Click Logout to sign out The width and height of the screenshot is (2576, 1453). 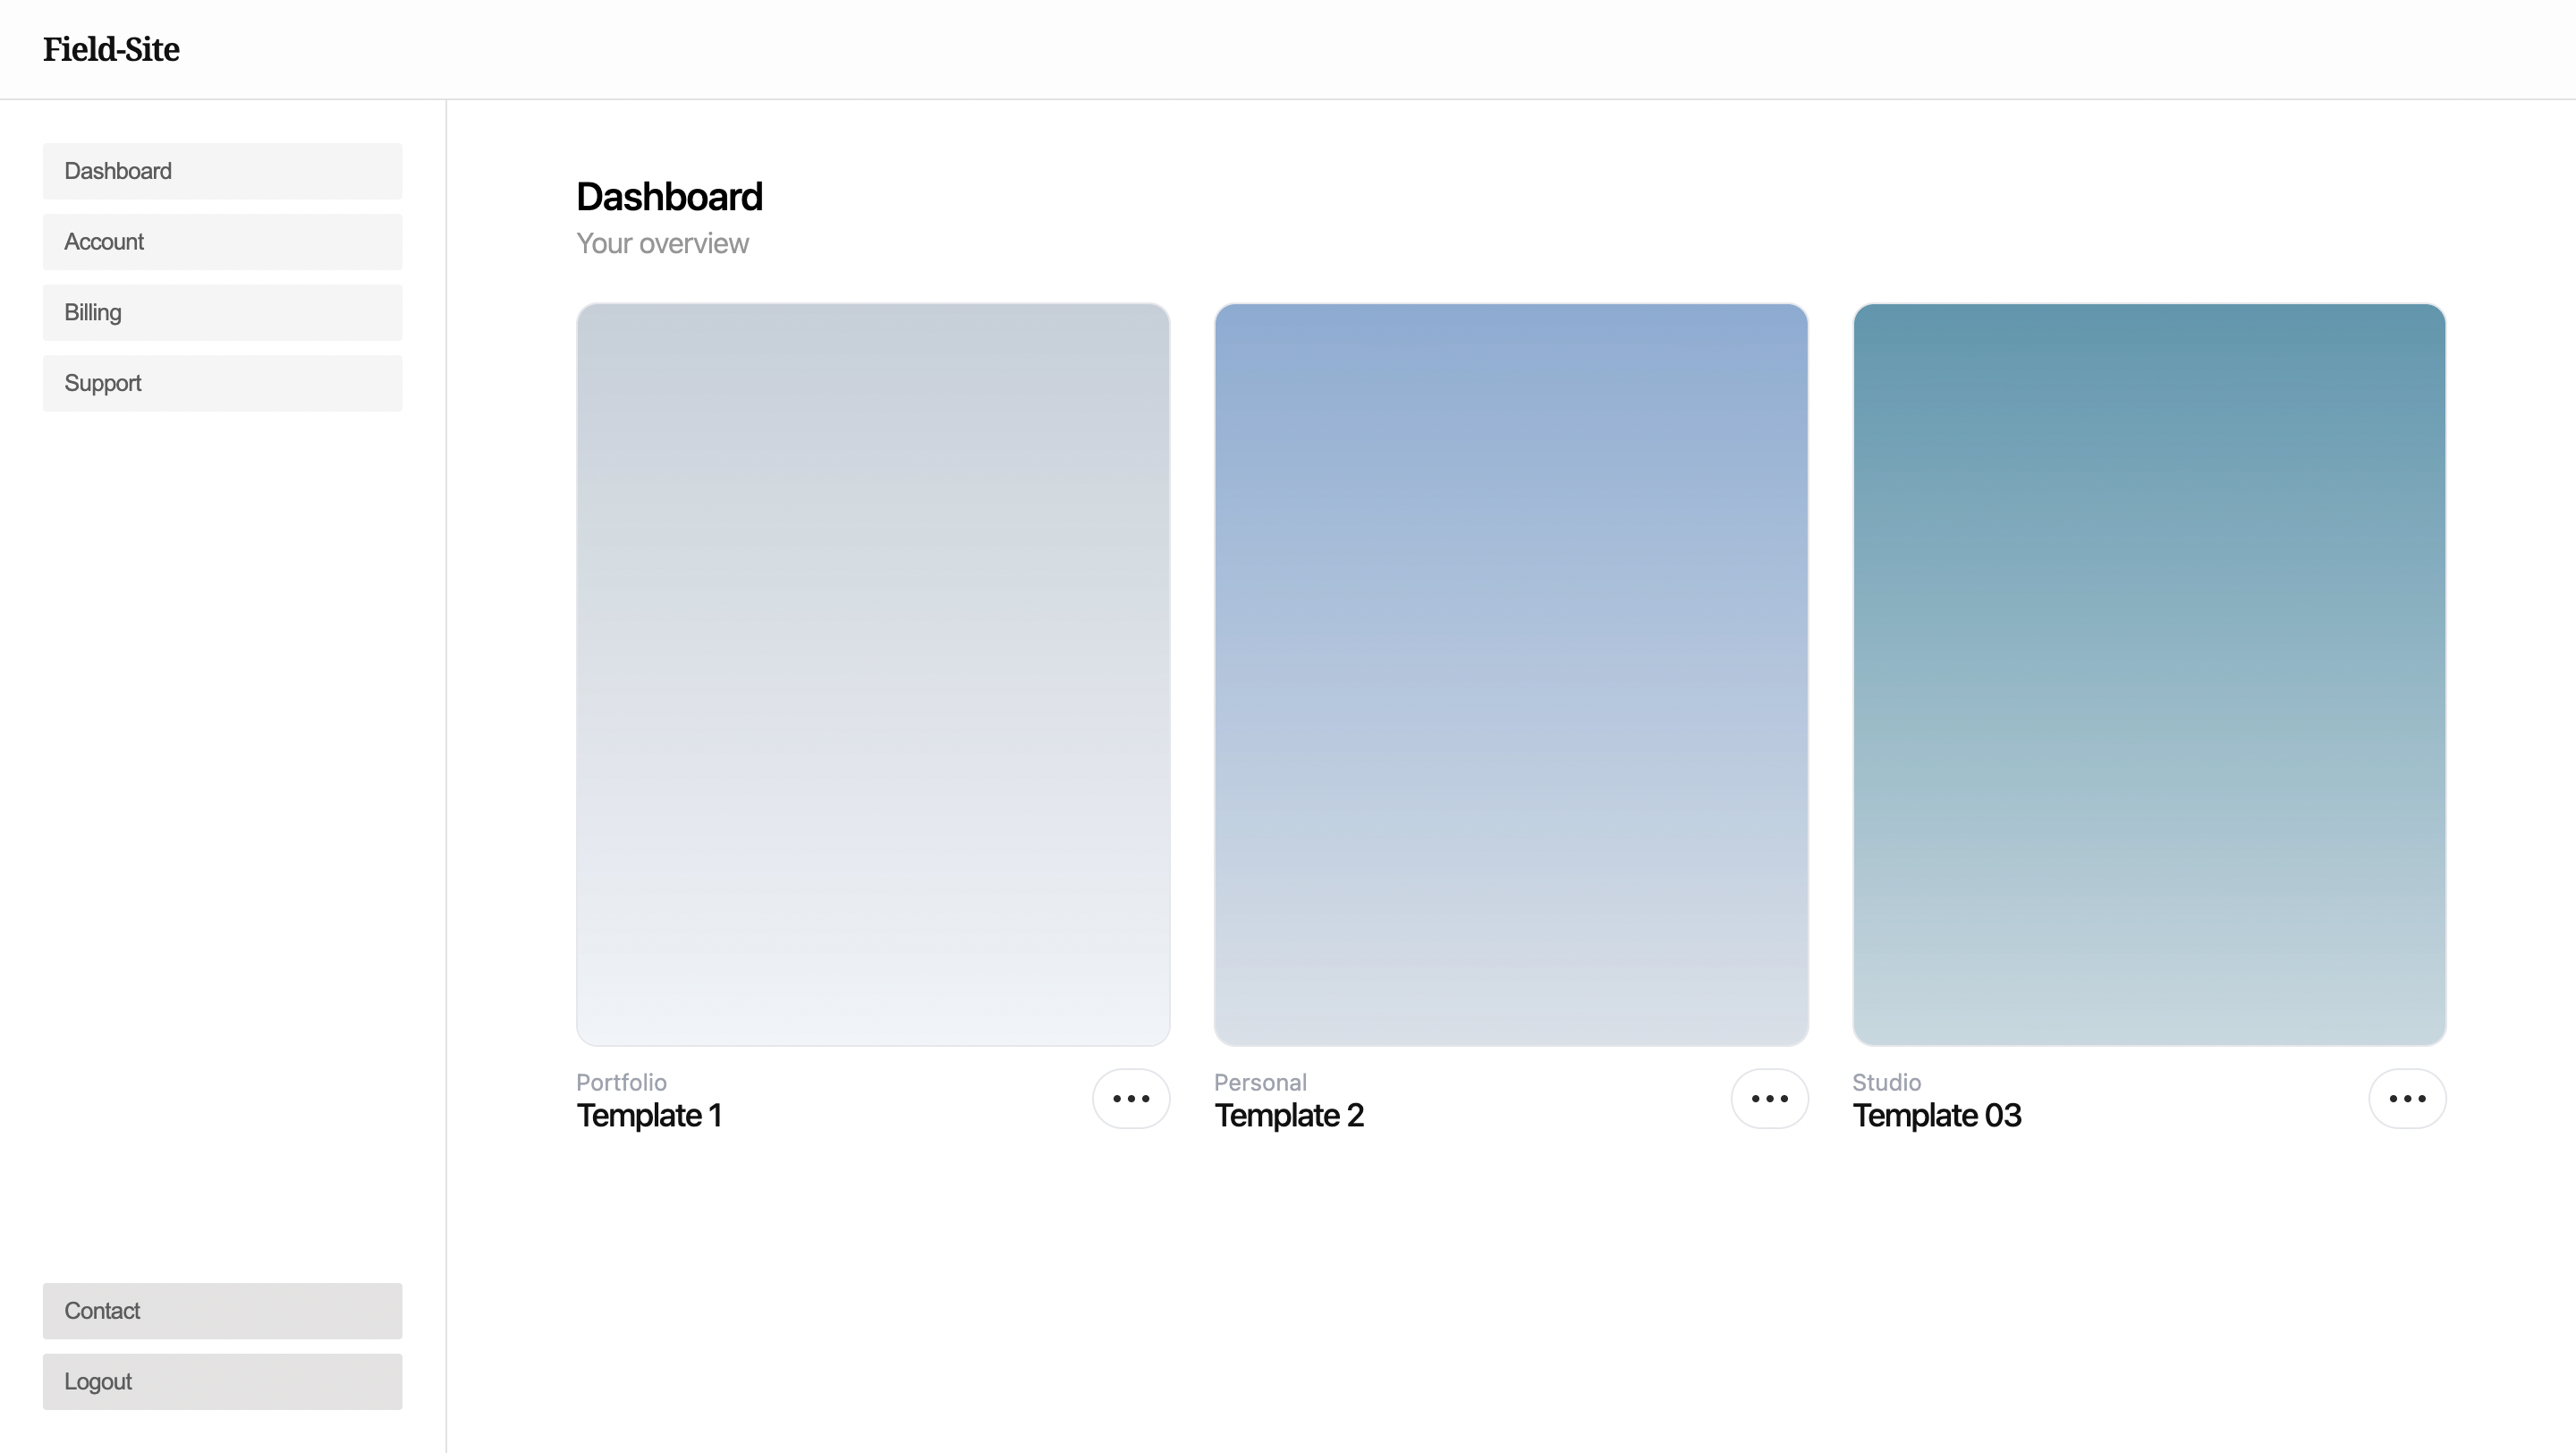point(222,1381)
